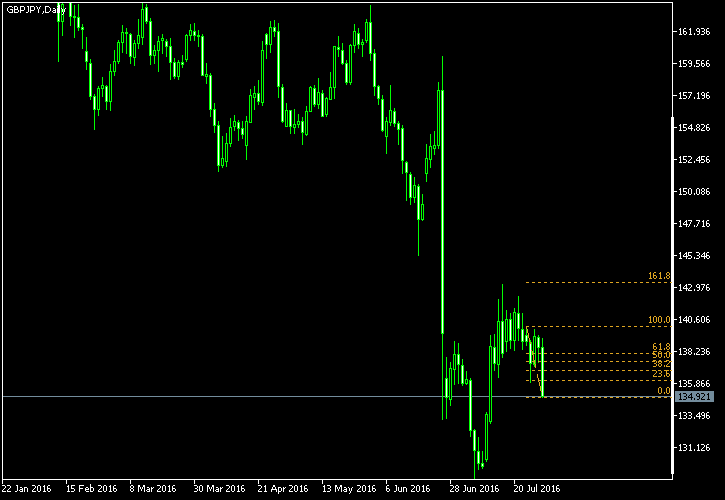
Task: Click the 152.456 price axis value
Action: [x=694, y=160]
